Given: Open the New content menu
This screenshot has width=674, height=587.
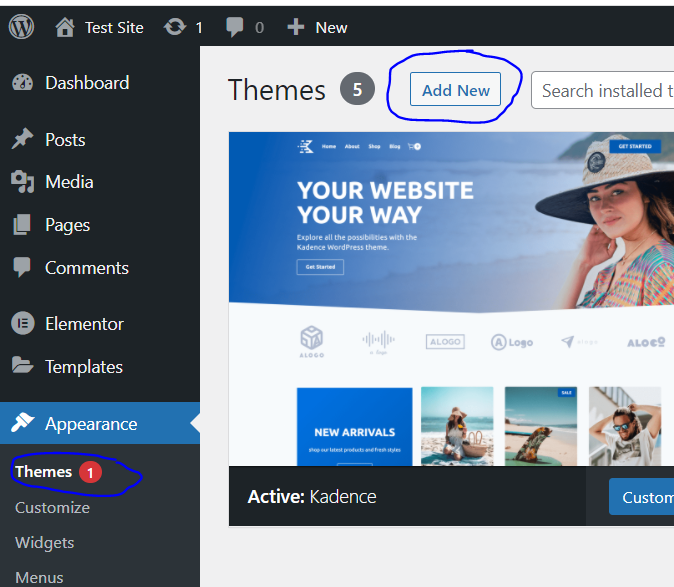Looking at the screenshot, I should click(331, 28).
